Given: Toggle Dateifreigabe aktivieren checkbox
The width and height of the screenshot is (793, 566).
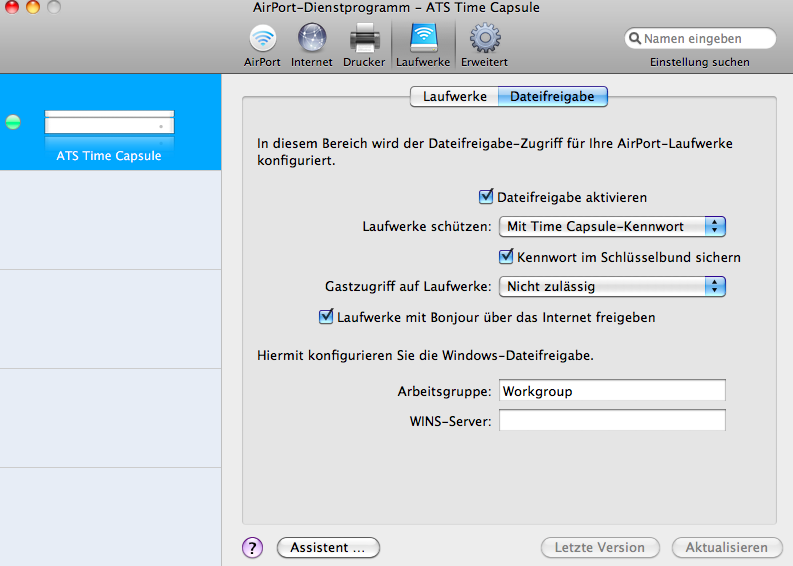Looking at the screenshot, I should click(487, 197).
